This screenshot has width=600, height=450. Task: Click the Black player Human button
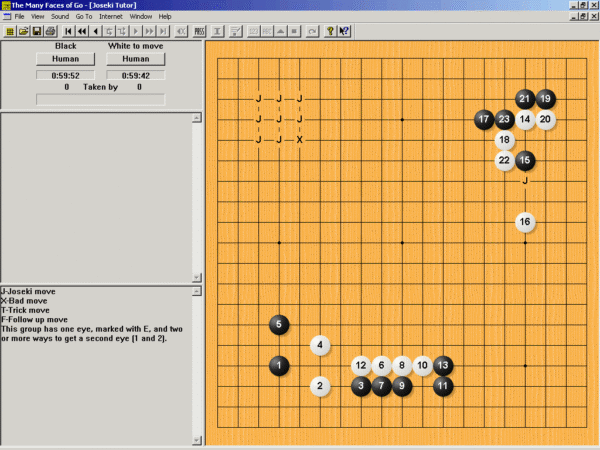(65, 59)
